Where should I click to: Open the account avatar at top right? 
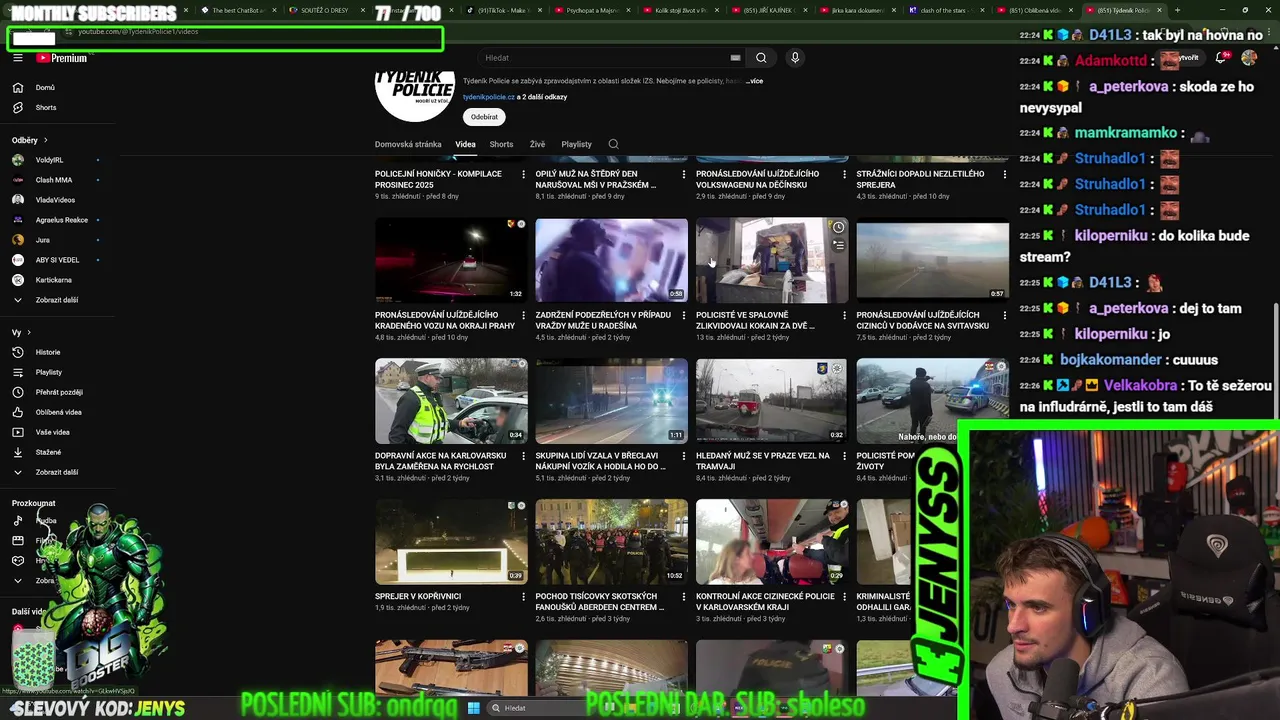(1249, 58)
